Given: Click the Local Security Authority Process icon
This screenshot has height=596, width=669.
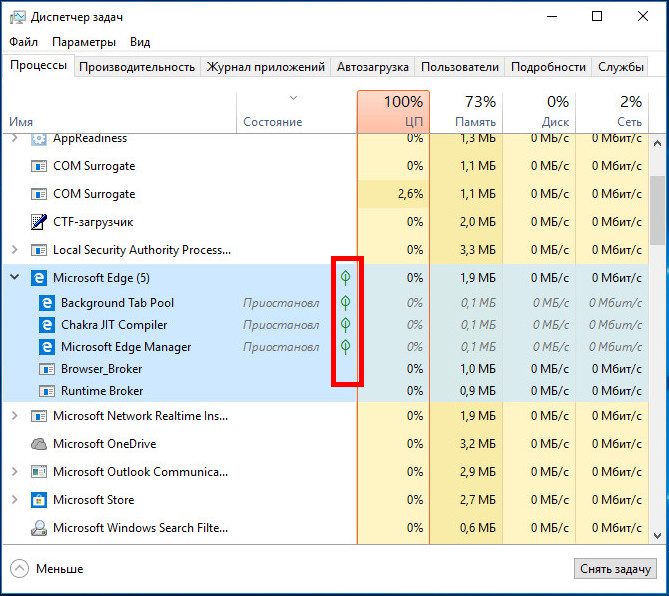Looking at the screenshot, I should [x=39, y=250].
